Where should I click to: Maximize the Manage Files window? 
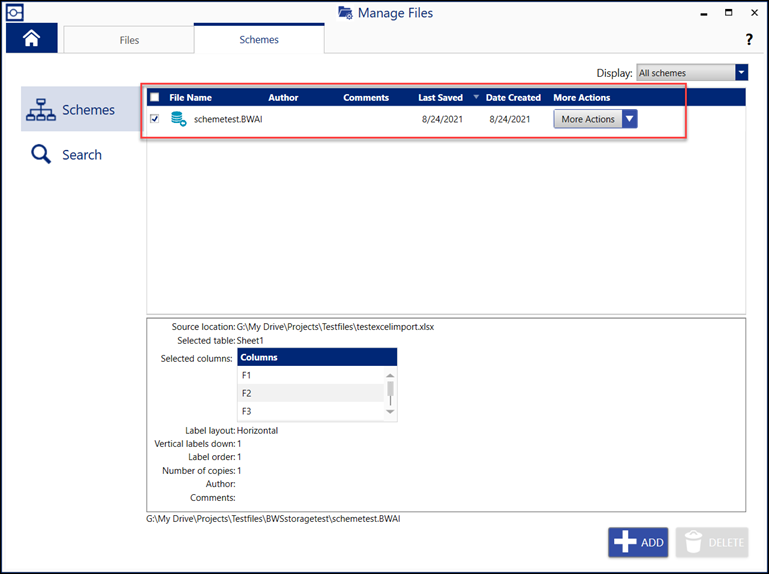point(729,13)
